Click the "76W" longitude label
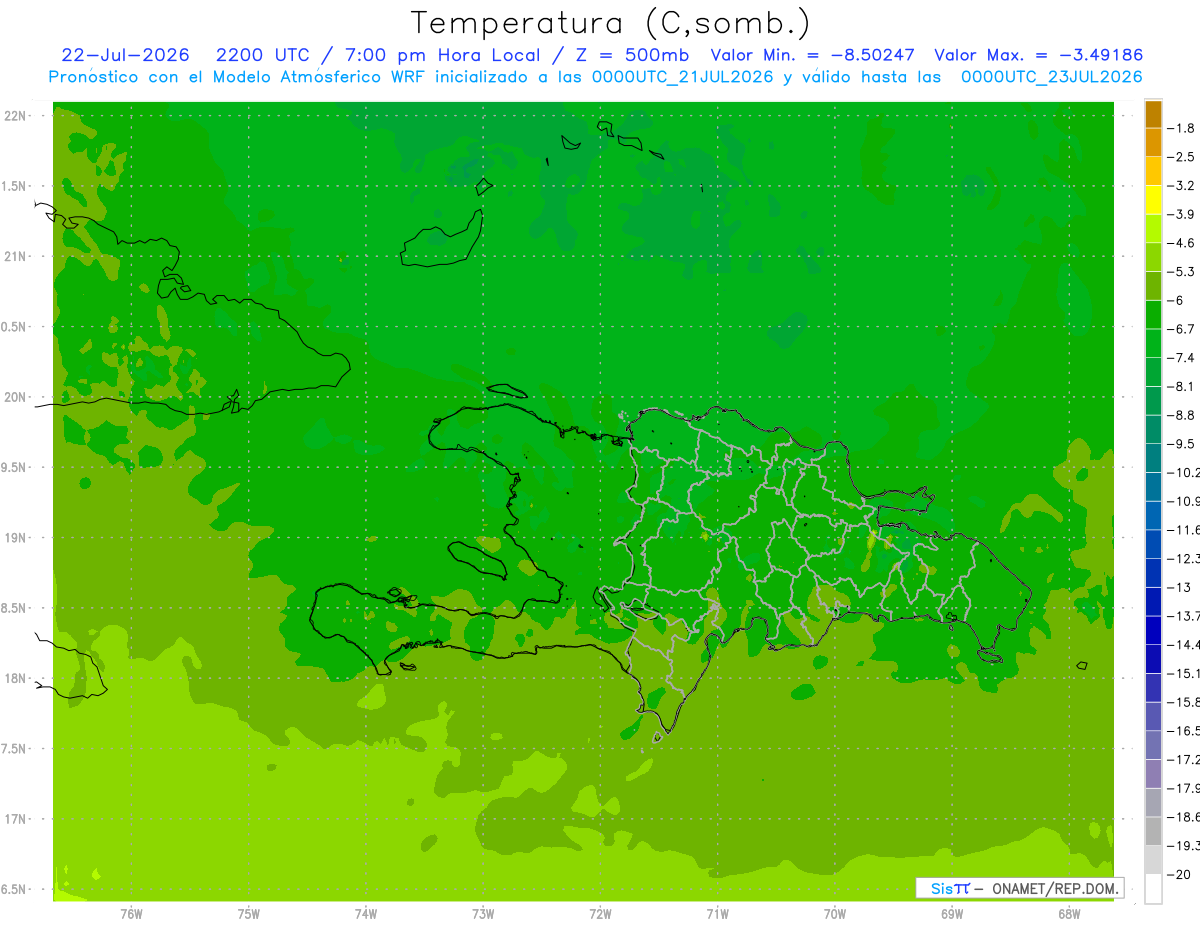Image resolution: width=1200 pixels, height=927 pixels. [131, 913]
